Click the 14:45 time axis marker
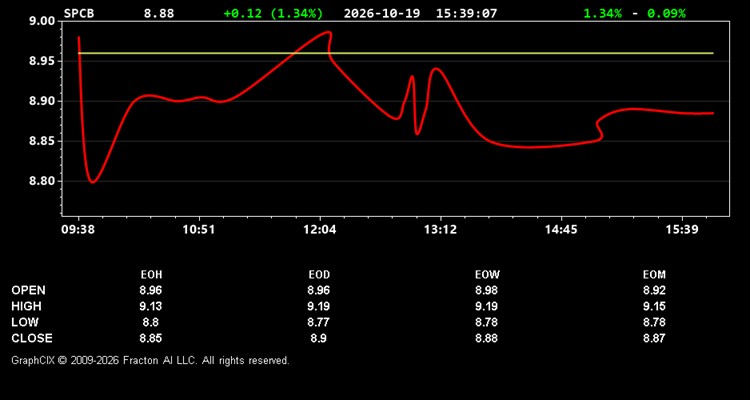 click(561, 230)
